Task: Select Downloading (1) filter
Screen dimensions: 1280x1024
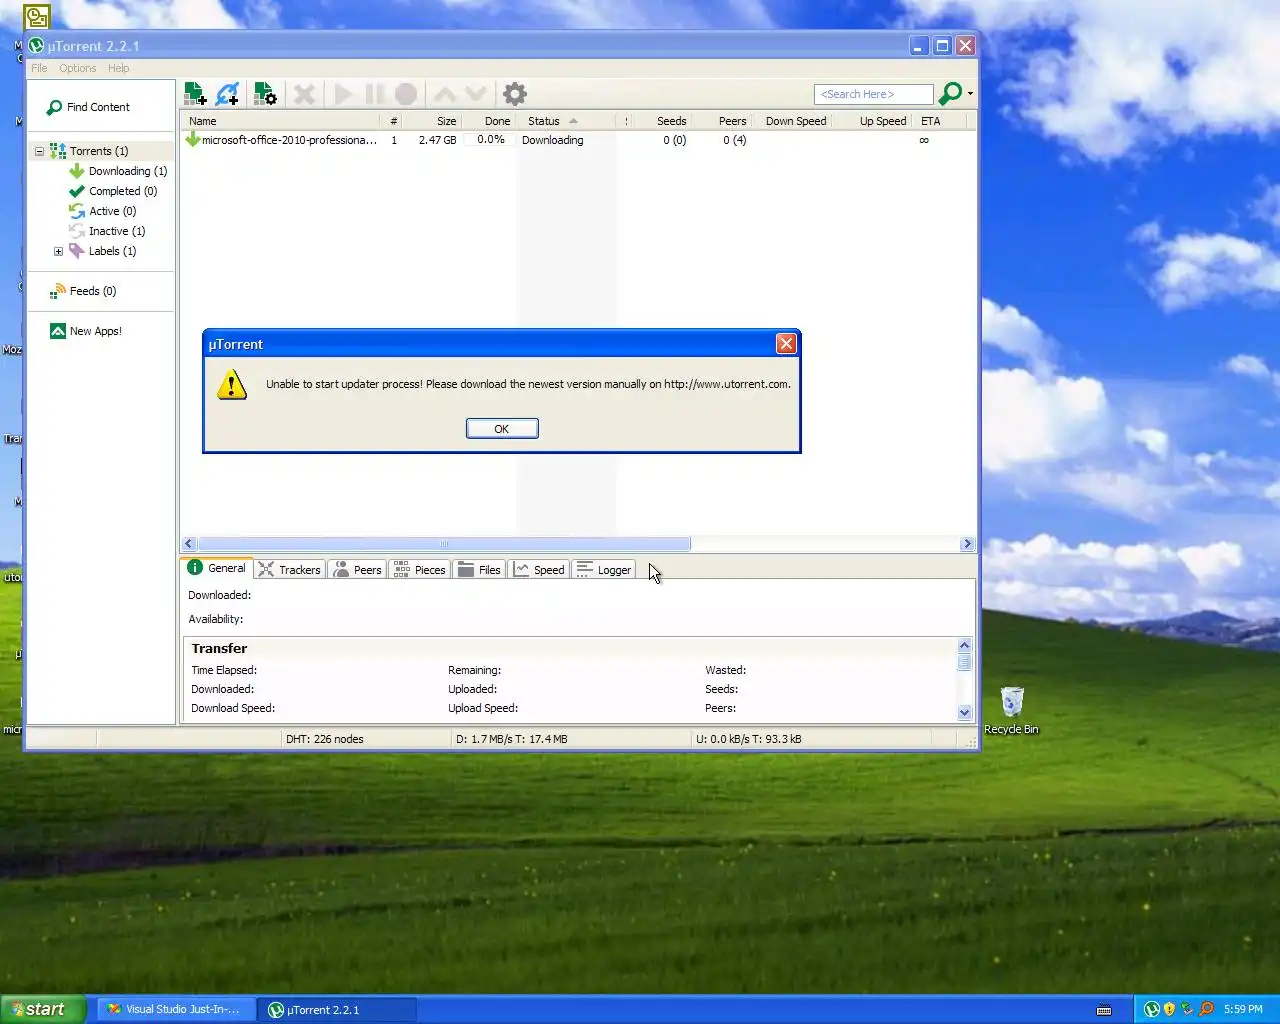Action: [128, 171]
